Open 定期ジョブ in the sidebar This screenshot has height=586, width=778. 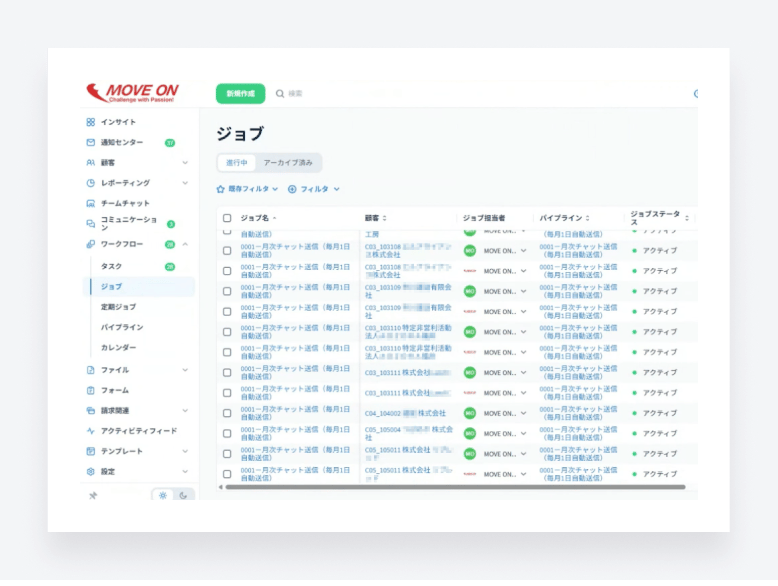tap(119, 307)
